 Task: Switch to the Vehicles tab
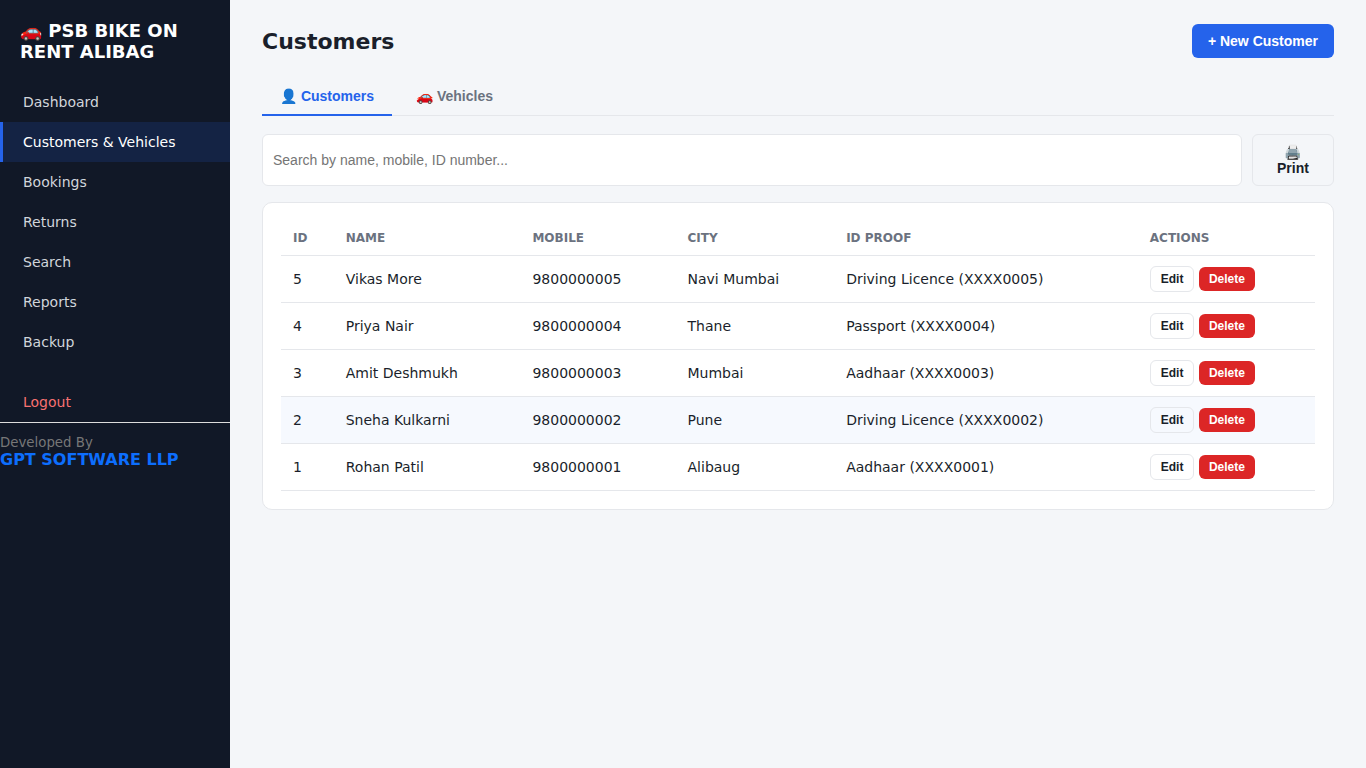454,97
